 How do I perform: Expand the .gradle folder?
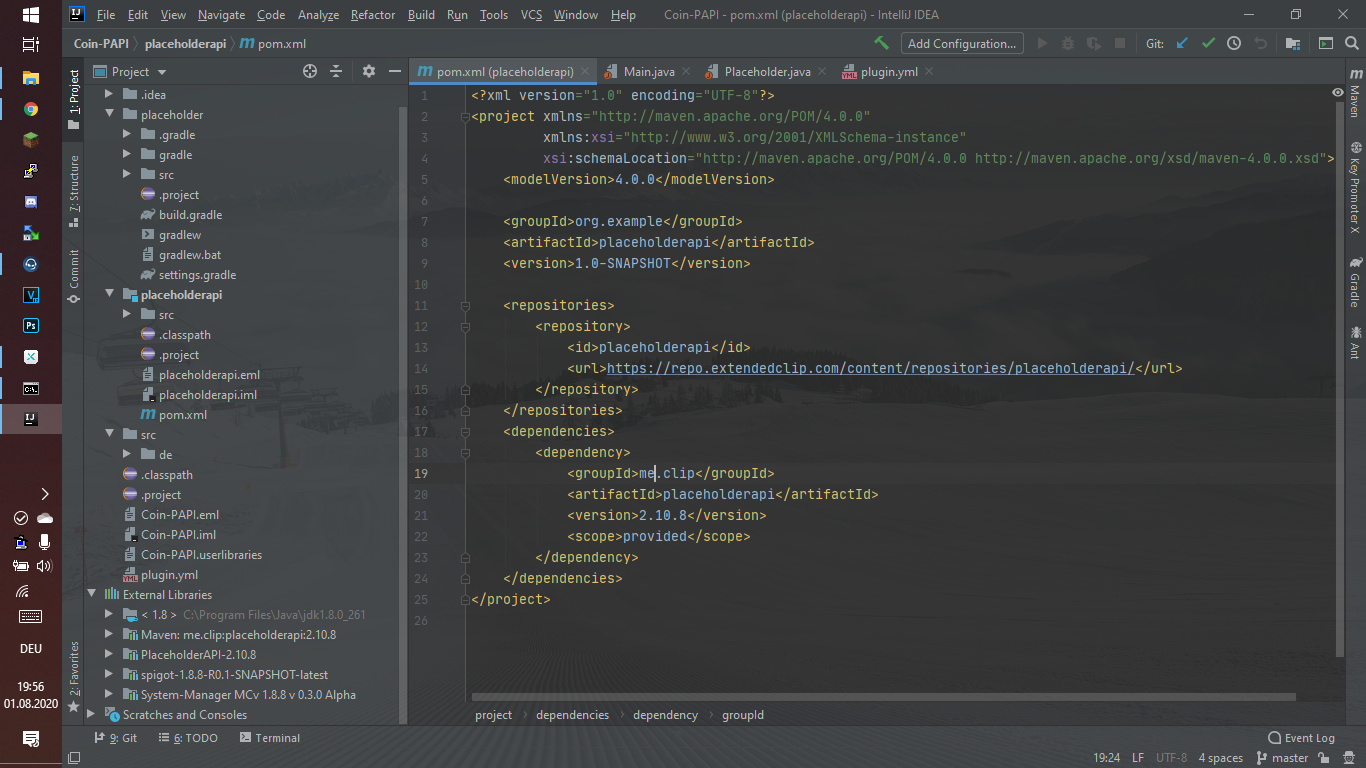pyautogui.click(x=126, y=134)
